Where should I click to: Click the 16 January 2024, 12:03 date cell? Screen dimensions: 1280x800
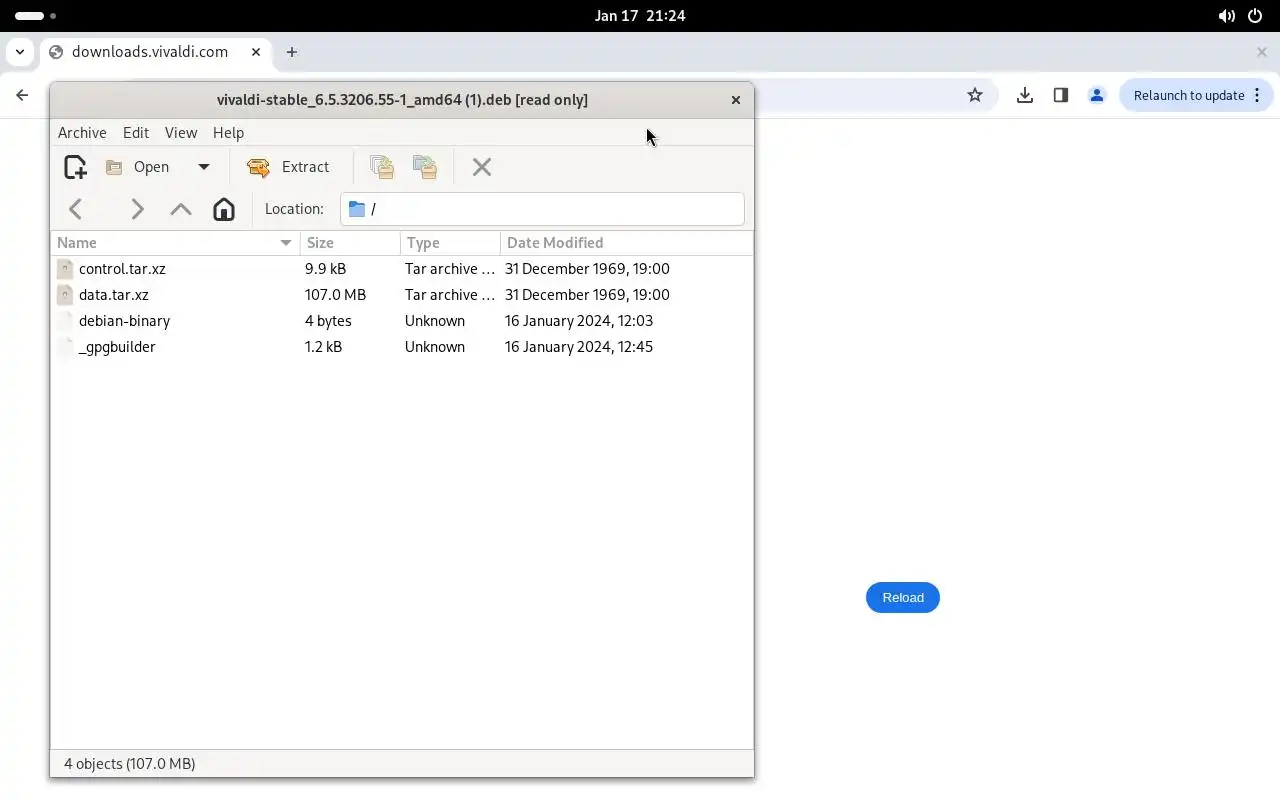pos(579,321)
